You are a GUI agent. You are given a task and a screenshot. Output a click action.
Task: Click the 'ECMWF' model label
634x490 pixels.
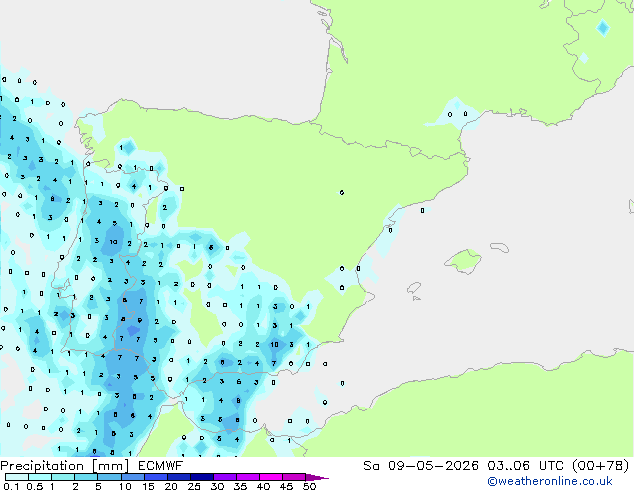[x=161, y=466]
